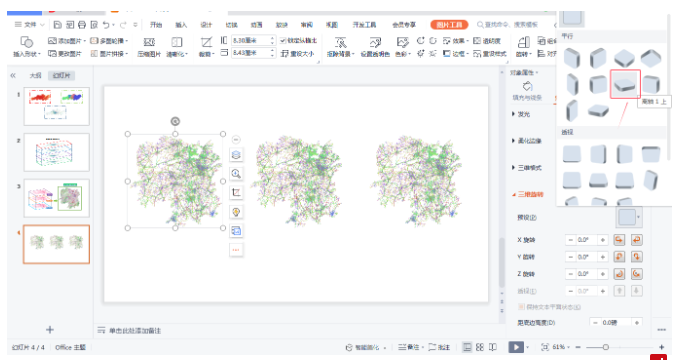
Task: Click the Y rotation rotate-up orange icon
Action: tap(619, 257)
